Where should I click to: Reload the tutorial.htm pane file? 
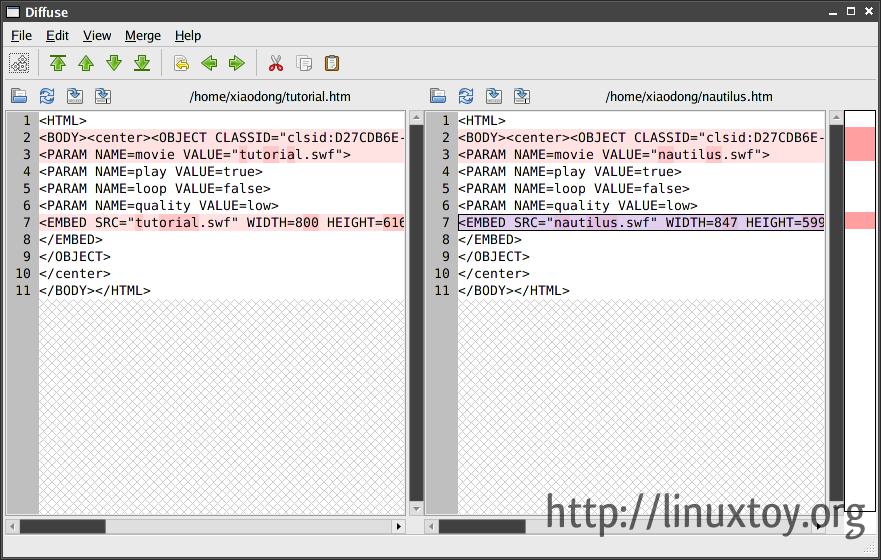47,96
